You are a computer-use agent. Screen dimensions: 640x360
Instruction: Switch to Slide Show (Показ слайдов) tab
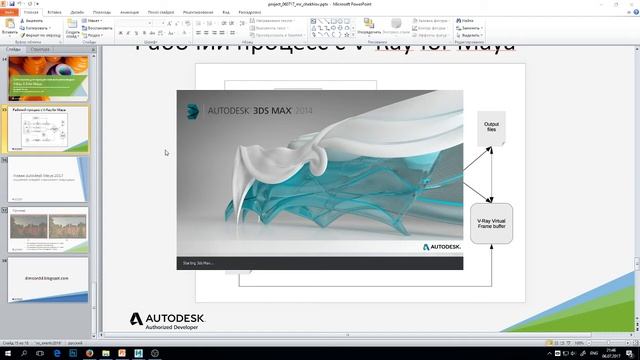click(x=161, y=12)
